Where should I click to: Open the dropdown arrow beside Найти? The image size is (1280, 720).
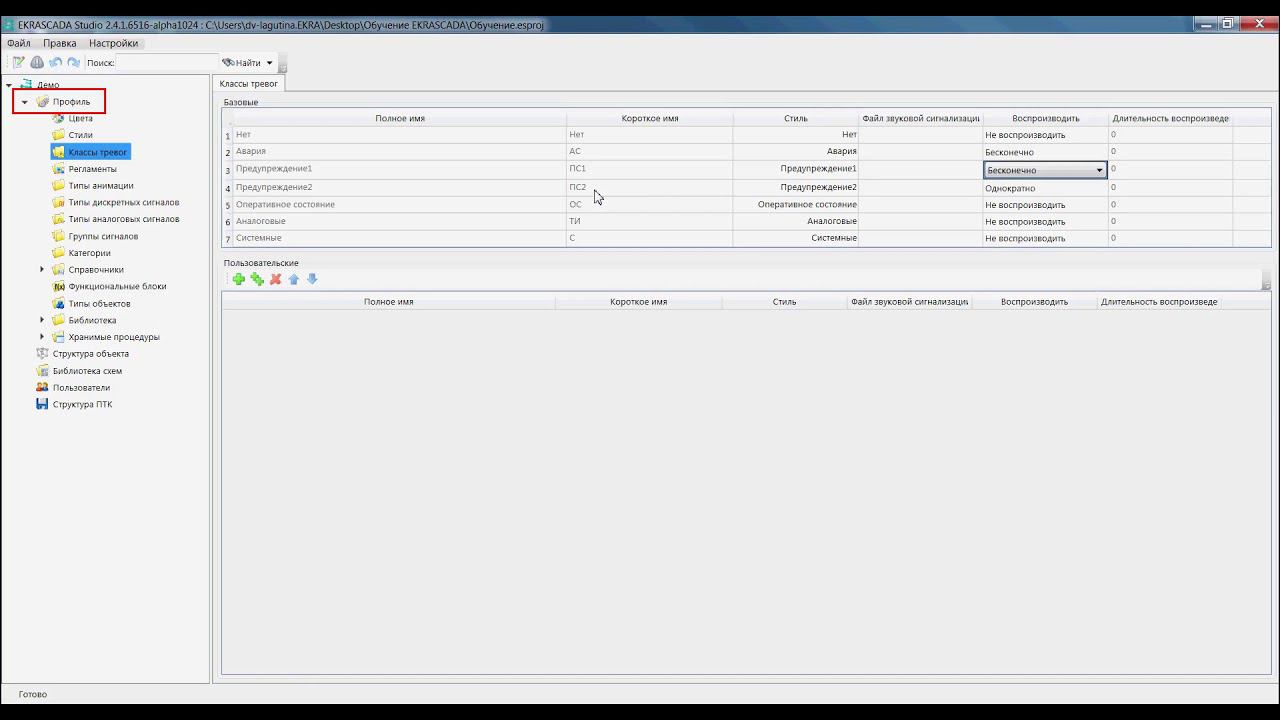(x=269, y=63)
